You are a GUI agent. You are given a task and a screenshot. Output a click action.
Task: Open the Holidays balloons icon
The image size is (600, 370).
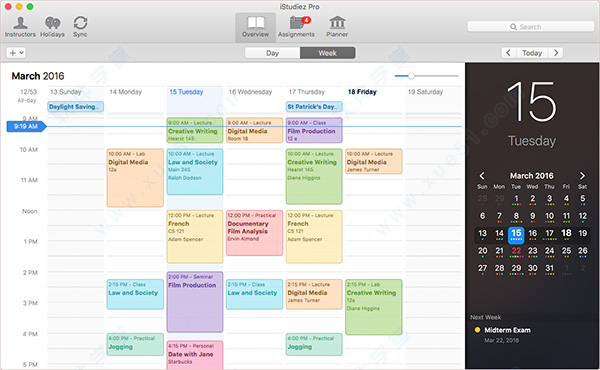pyautogui.click(x=52, y=26)
